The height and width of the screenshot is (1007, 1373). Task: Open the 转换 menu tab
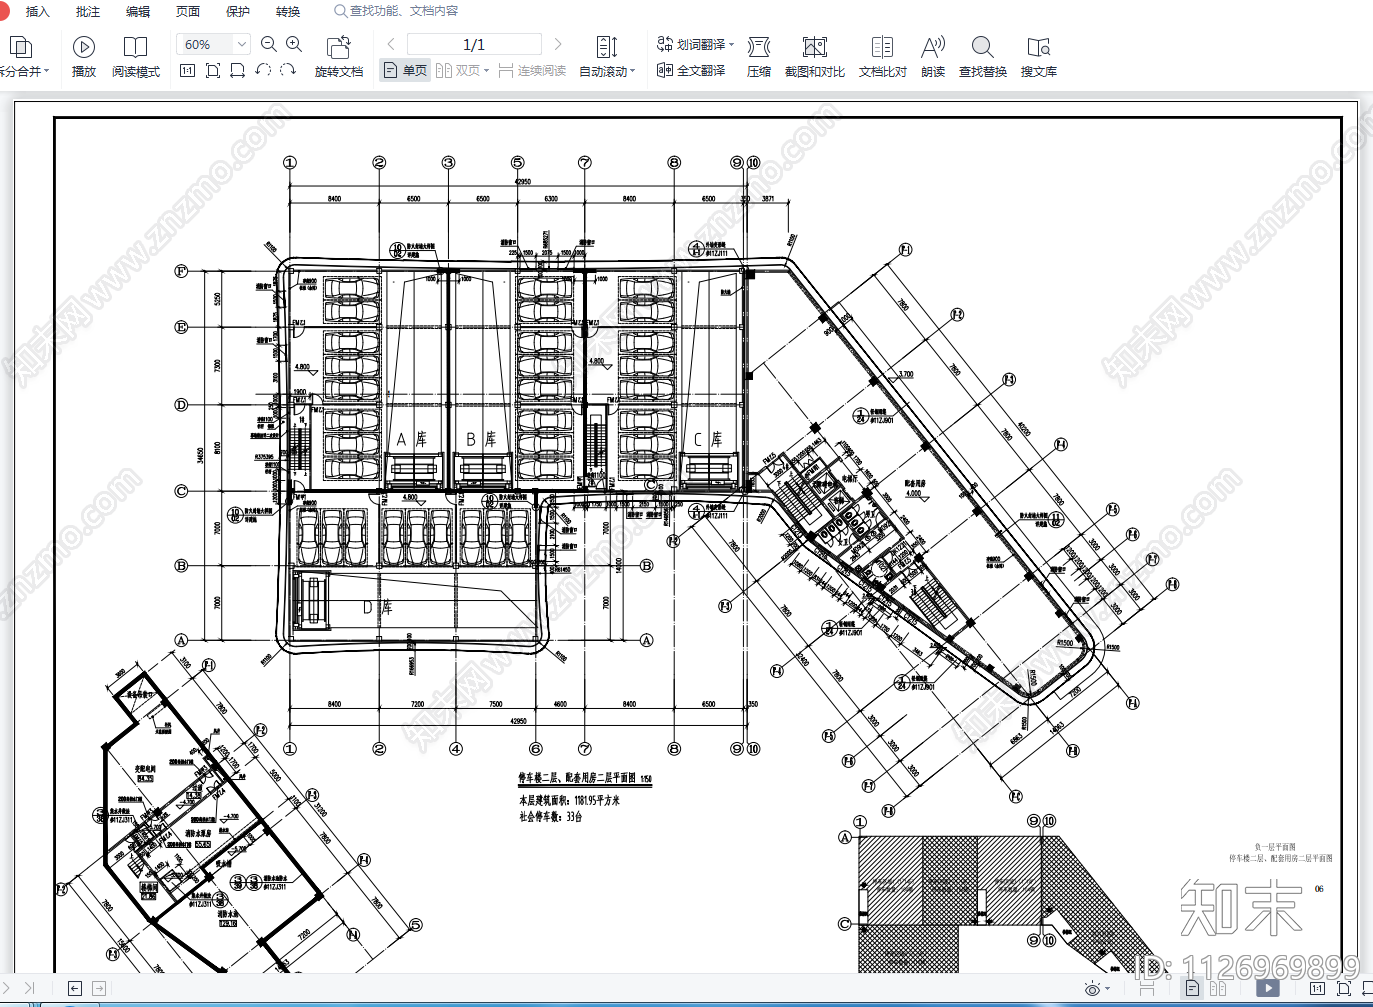point(288,12)
